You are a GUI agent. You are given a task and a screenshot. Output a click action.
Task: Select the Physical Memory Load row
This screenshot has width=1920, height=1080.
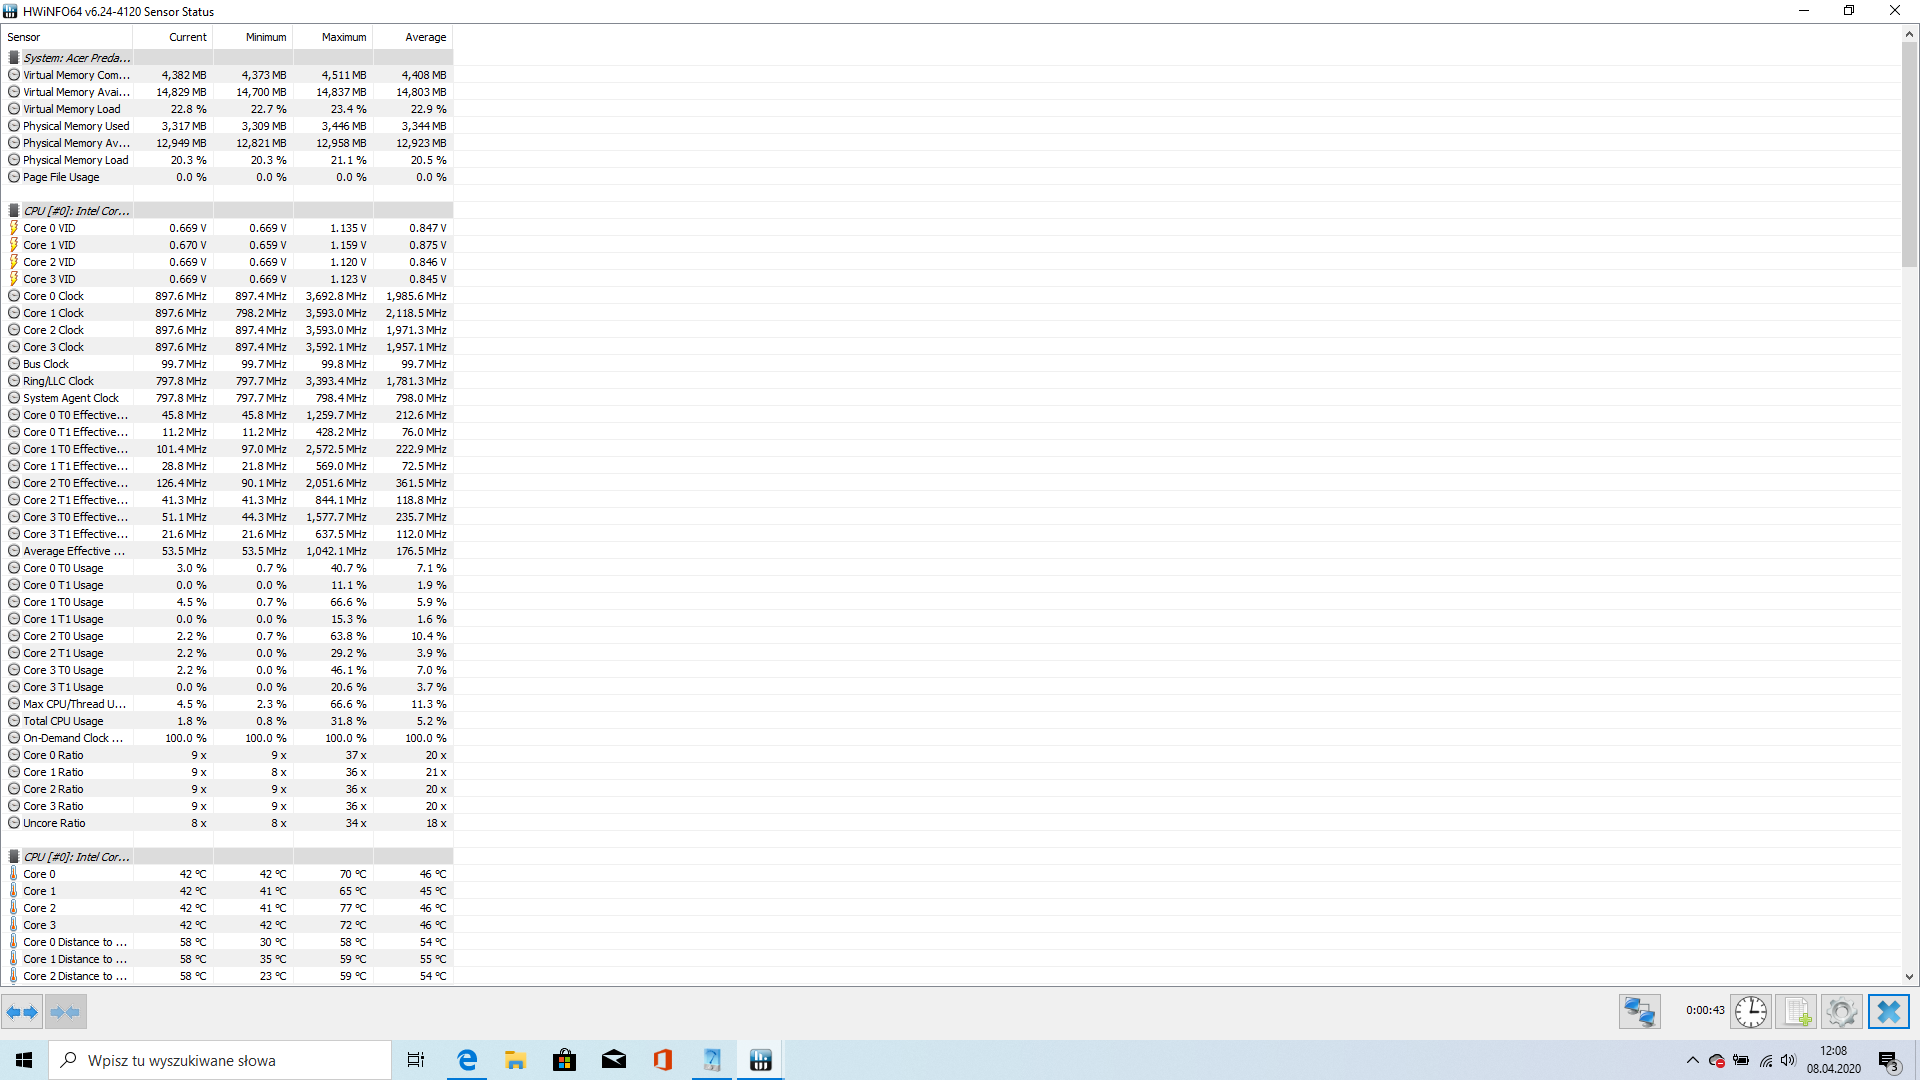pyautogui.click(x=228, y=160)
